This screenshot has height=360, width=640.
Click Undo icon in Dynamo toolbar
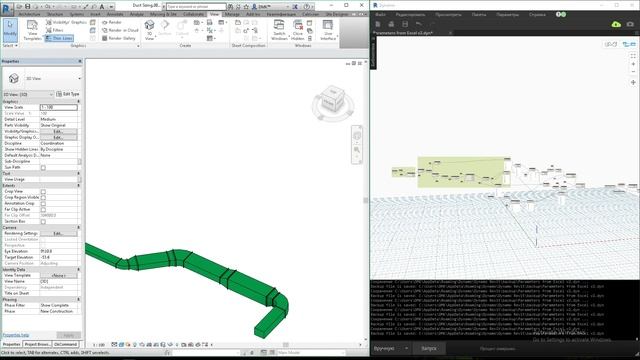pos(419,24)
